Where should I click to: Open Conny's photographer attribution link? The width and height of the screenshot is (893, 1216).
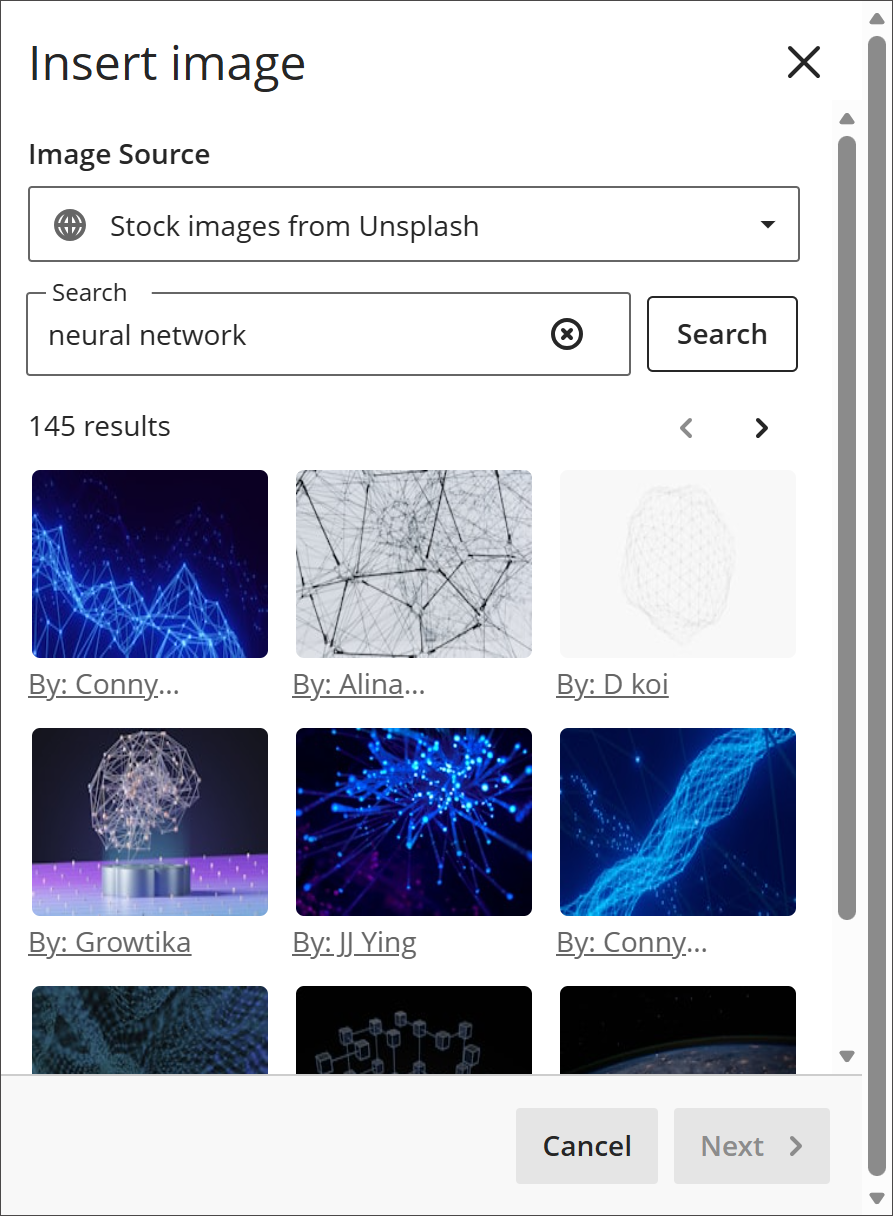pyautogui.click(x=104, y=684)
